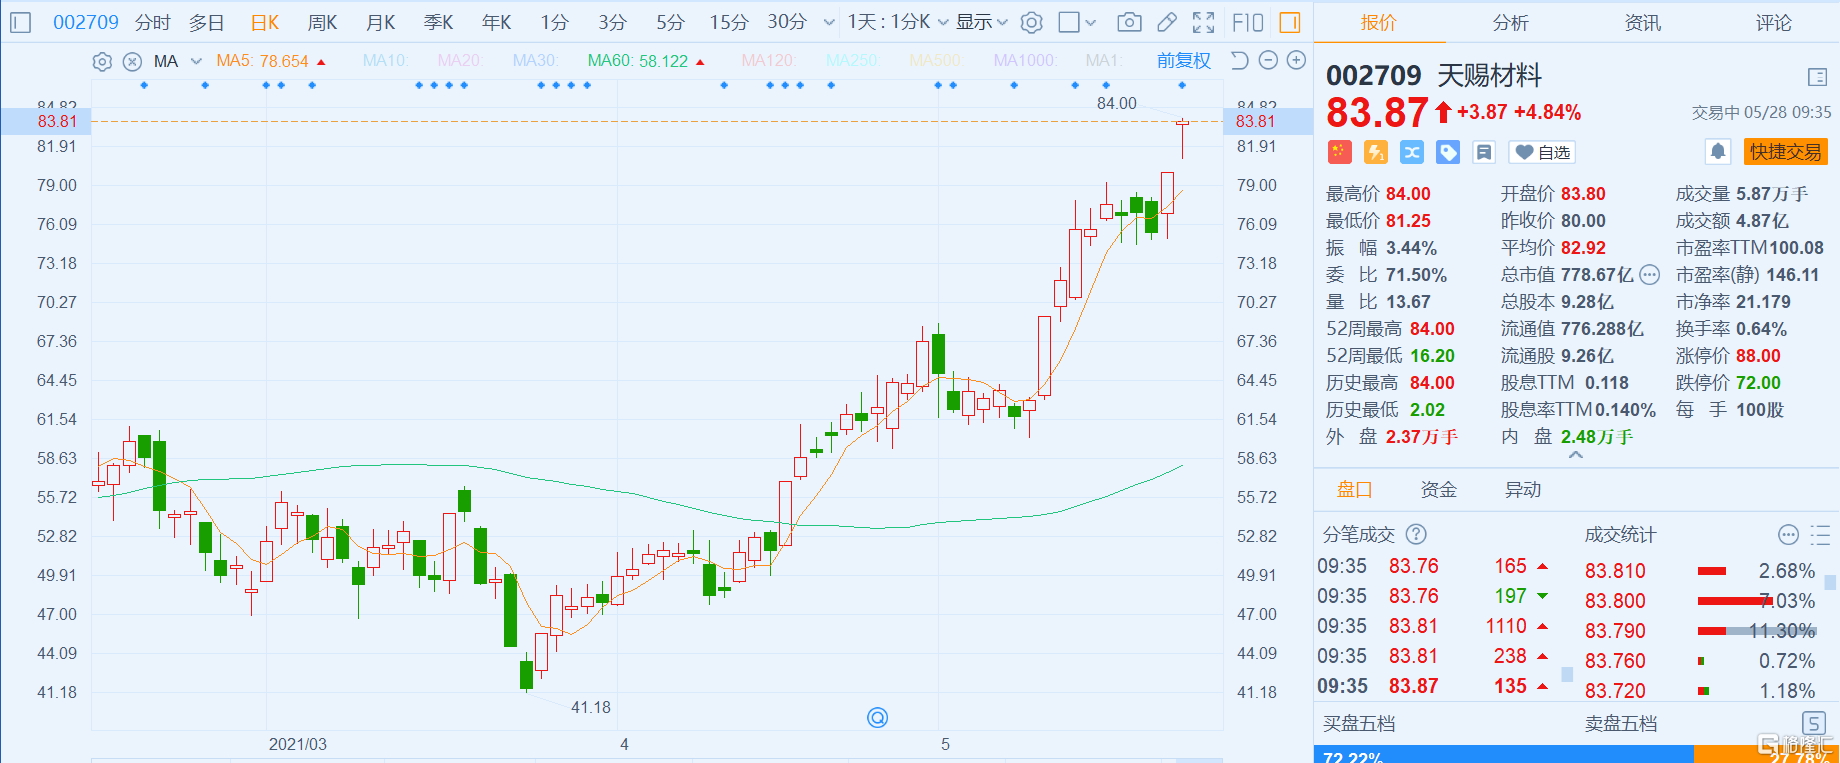Toggle MA120 moving average line
The width and height of the screenshot is (1840, 763).
tap(768, 61)
